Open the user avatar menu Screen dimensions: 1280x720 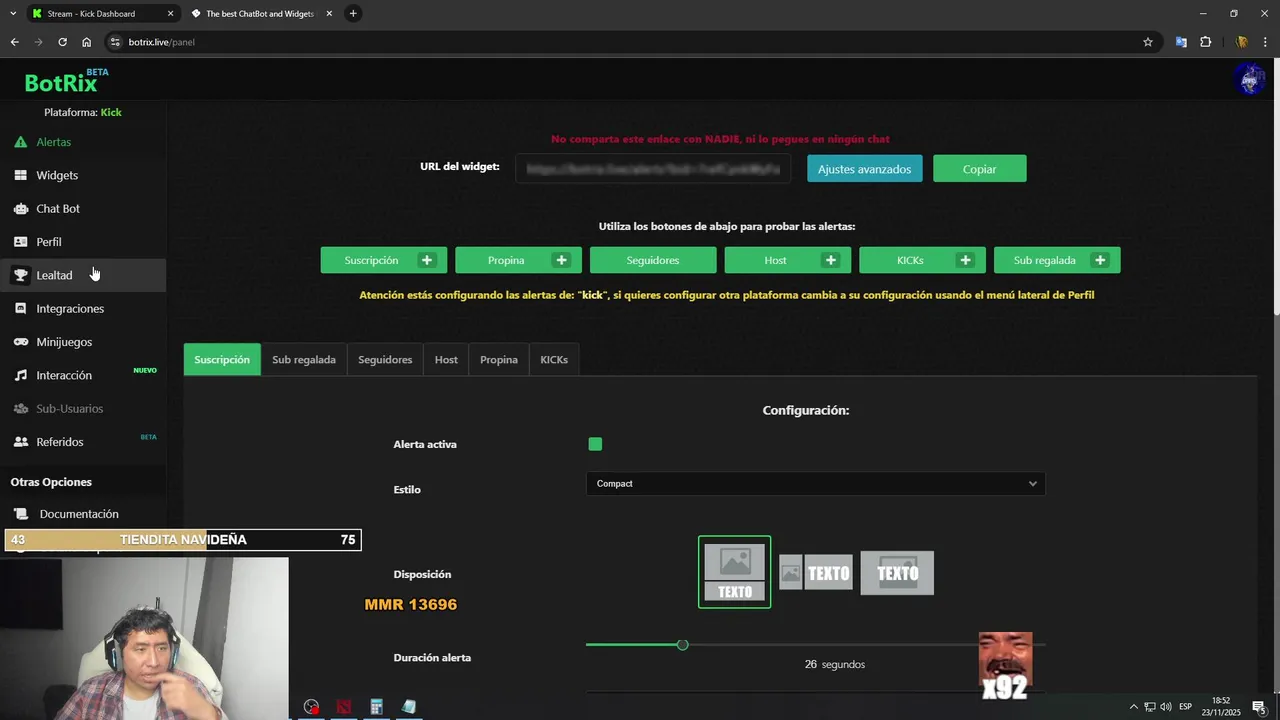1250,79
